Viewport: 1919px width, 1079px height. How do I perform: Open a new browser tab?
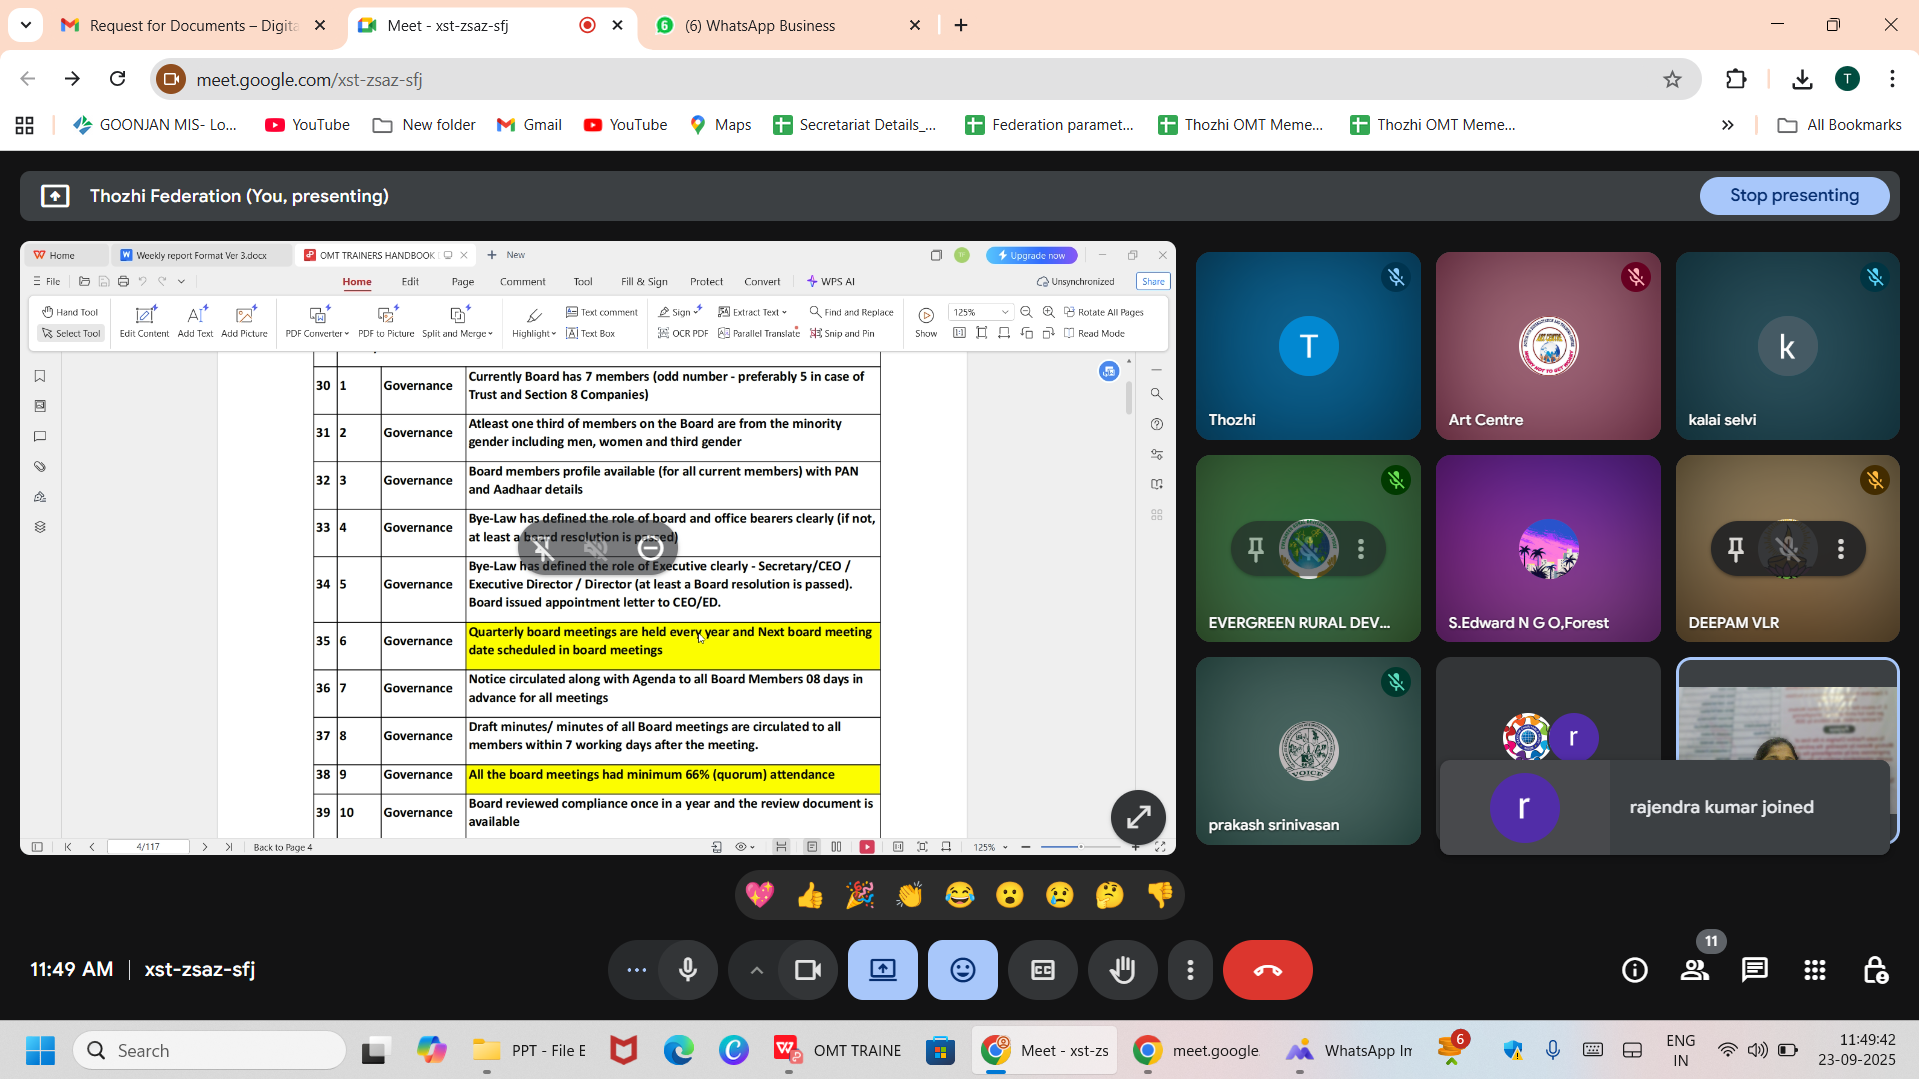click(961, 25)
